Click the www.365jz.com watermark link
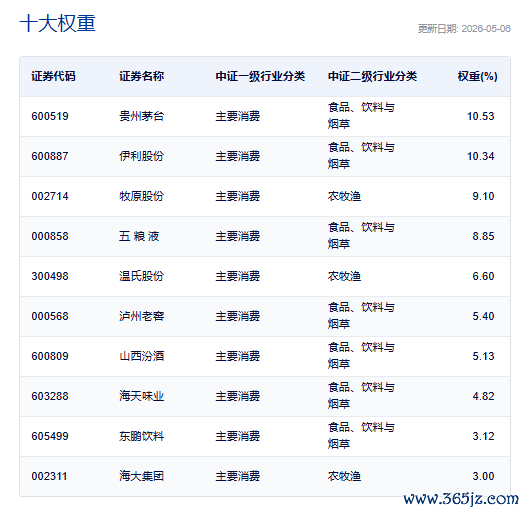 tap(461, 499)
